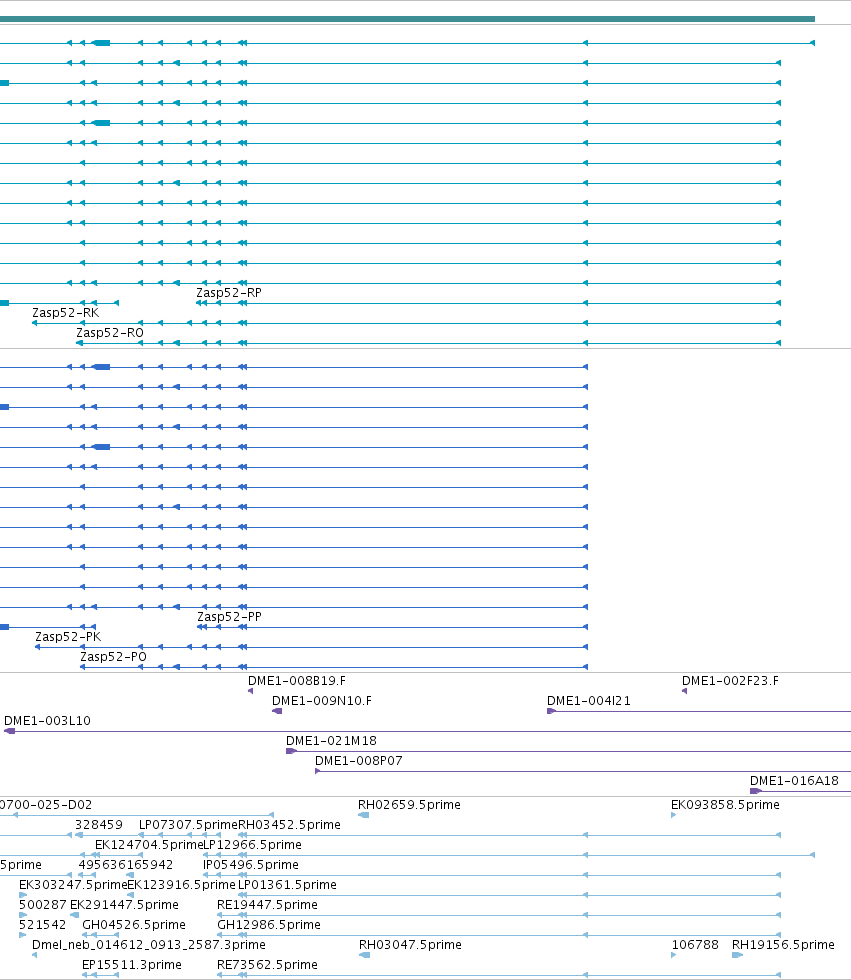
Task: Open the RH02659.5prime EST label
Action: (409, 805)
